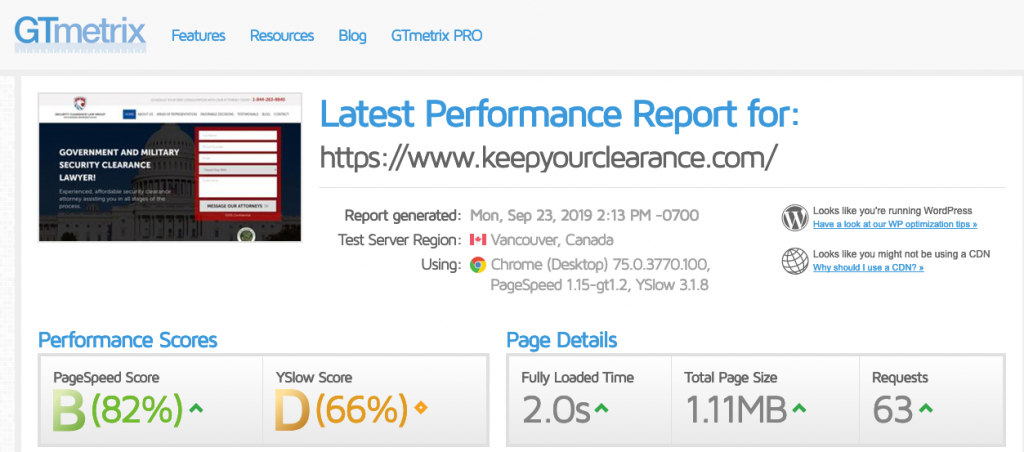Click the Canada flag icon

click(x=478, y=240)
